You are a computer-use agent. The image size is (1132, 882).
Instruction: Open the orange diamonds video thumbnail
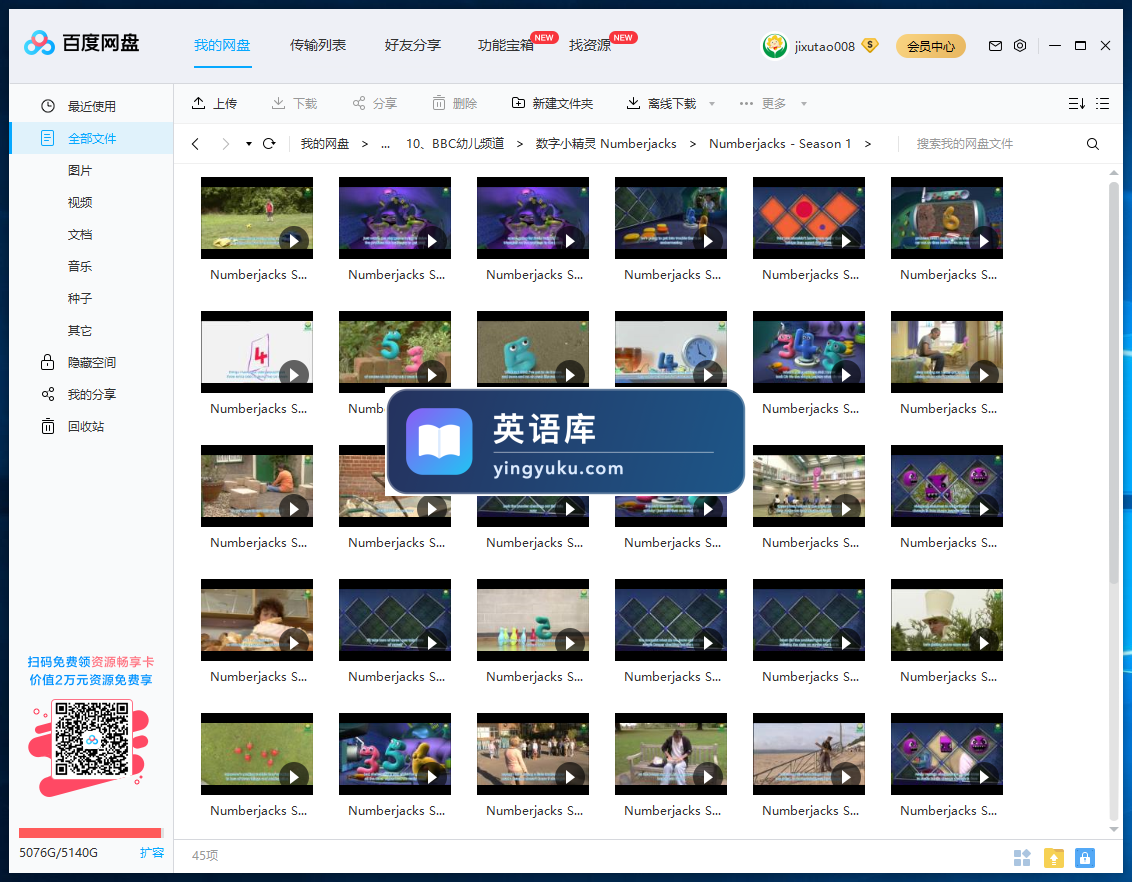click(x=809, y=218)
